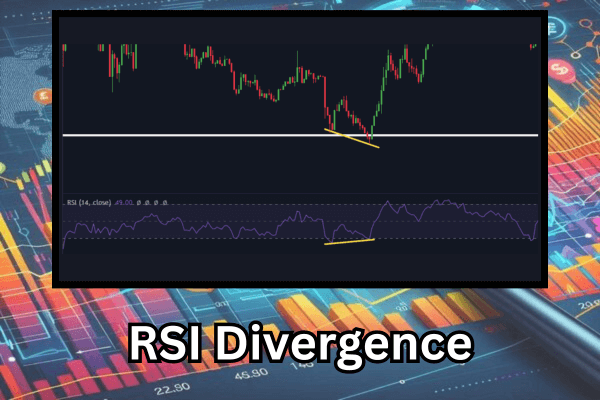Select the yellow trendline in the RSI pane
Viewport: 600px width, 400px height.
(349, 241)
